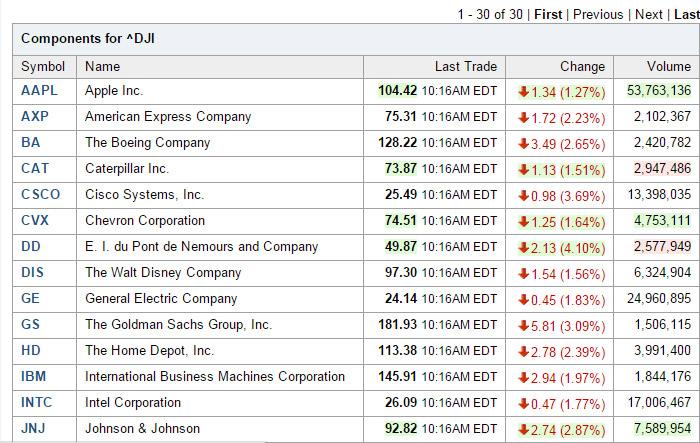Image resolution: width=700 pixels, height=443 pixels.
Task: Go to the First page of results
Action: 548,14
